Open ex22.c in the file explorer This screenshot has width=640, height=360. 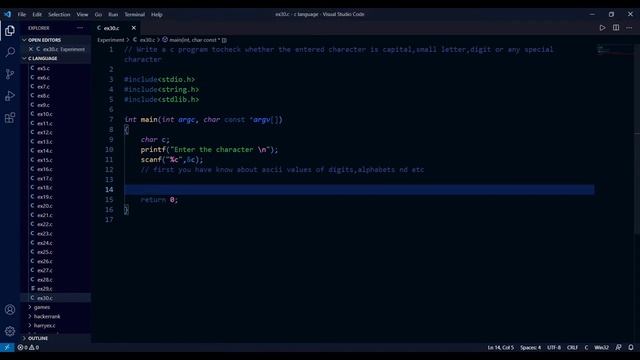coord(44,224)
